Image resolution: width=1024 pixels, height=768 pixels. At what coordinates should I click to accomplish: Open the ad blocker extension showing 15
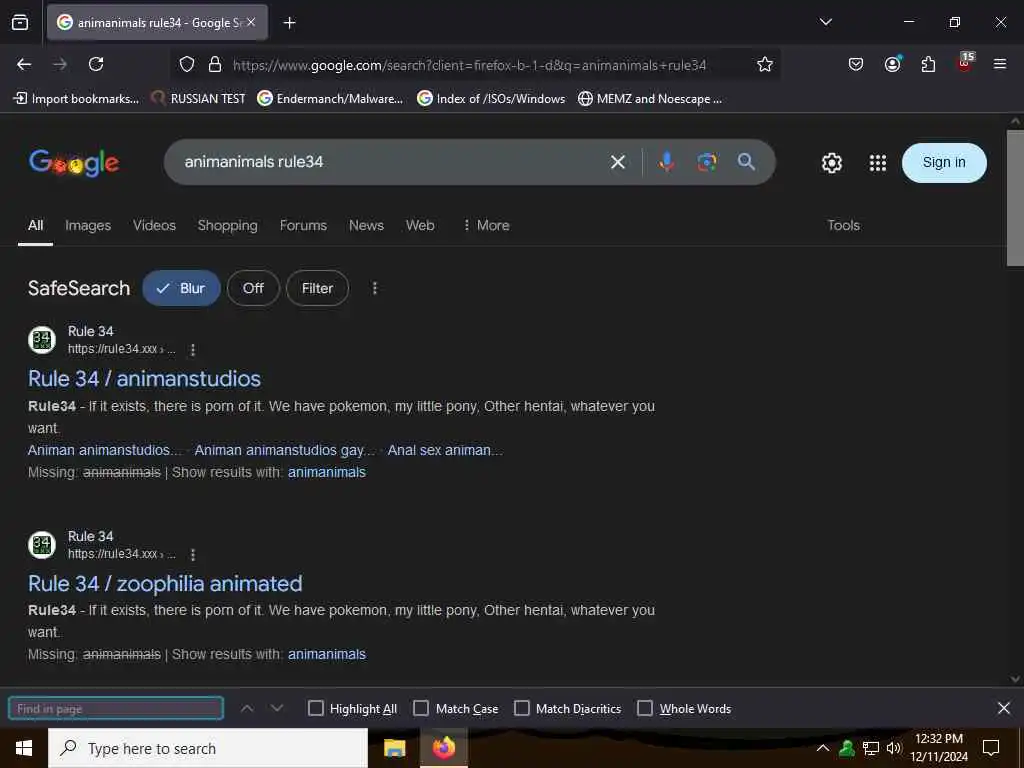(x=965, y=63)
